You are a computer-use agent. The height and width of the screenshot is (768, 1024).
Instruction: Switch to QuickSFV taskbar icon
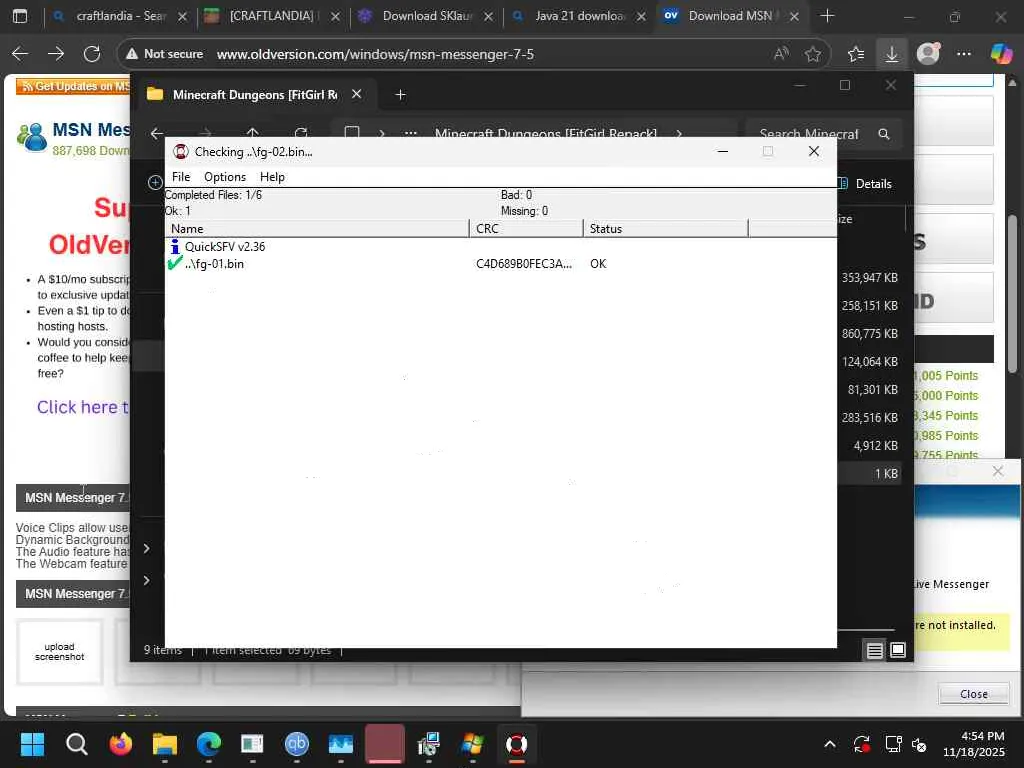tap(517, 744)
